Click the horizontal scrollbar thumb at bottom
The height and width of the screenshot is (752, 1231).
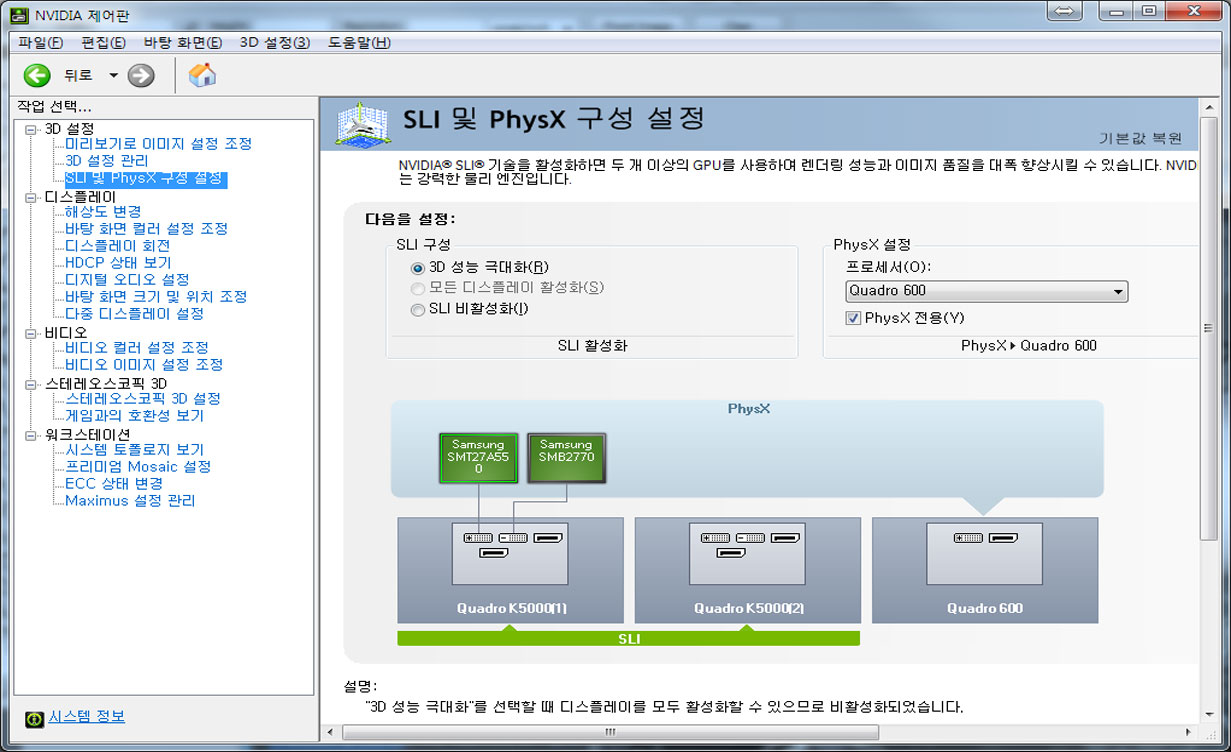(610, 733)
